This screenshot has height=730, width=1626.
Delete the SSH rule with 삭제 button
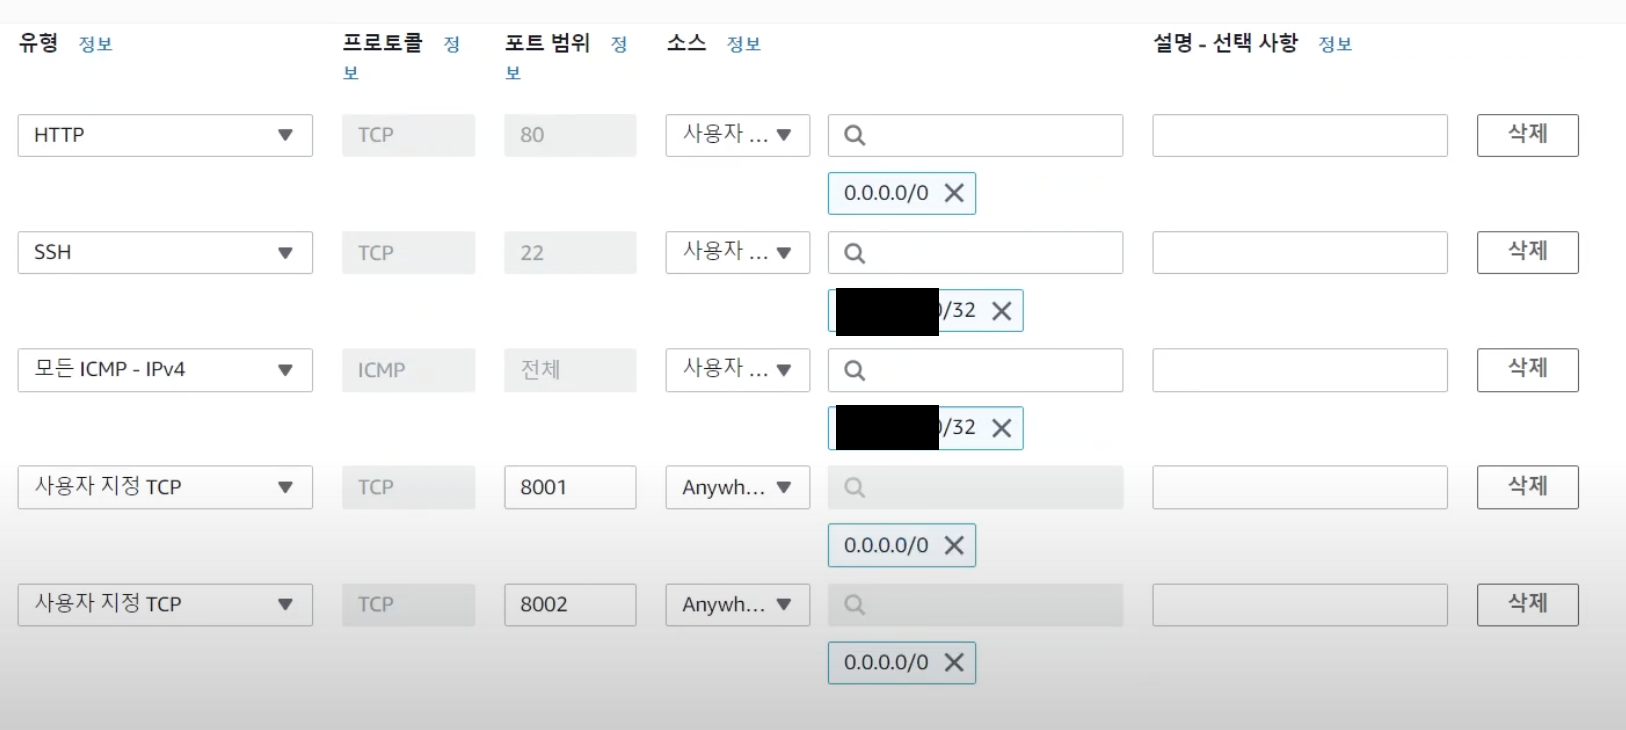click(x=1527, y=252)
